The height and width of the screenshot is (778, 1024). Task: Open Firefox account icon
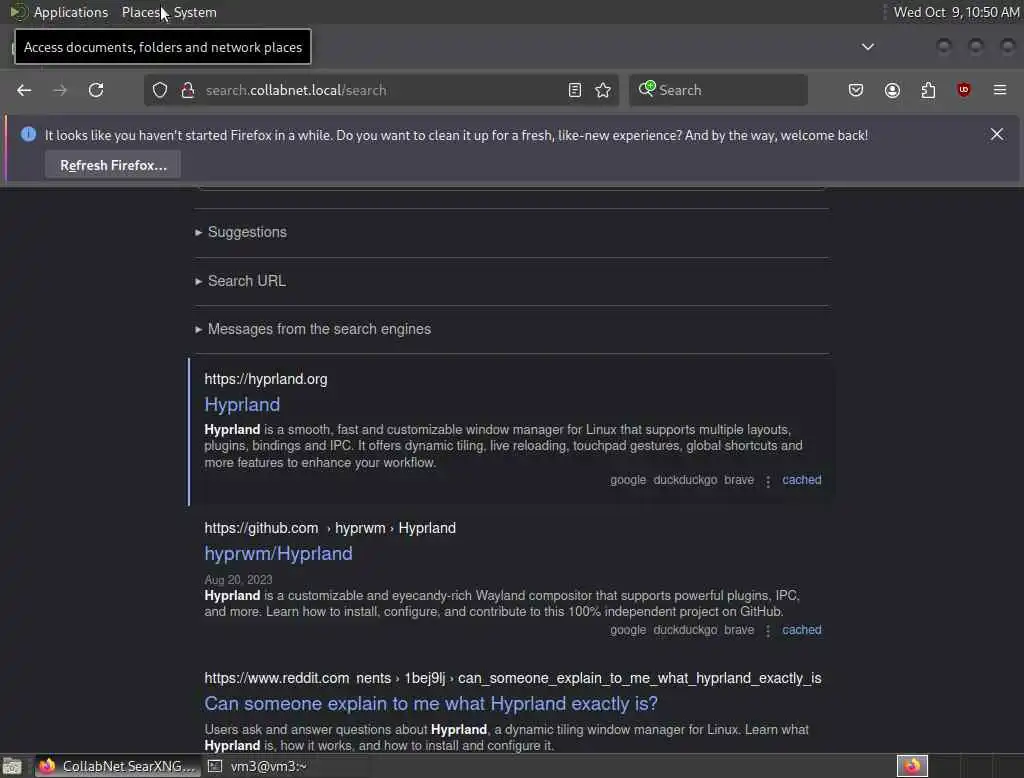892,90
